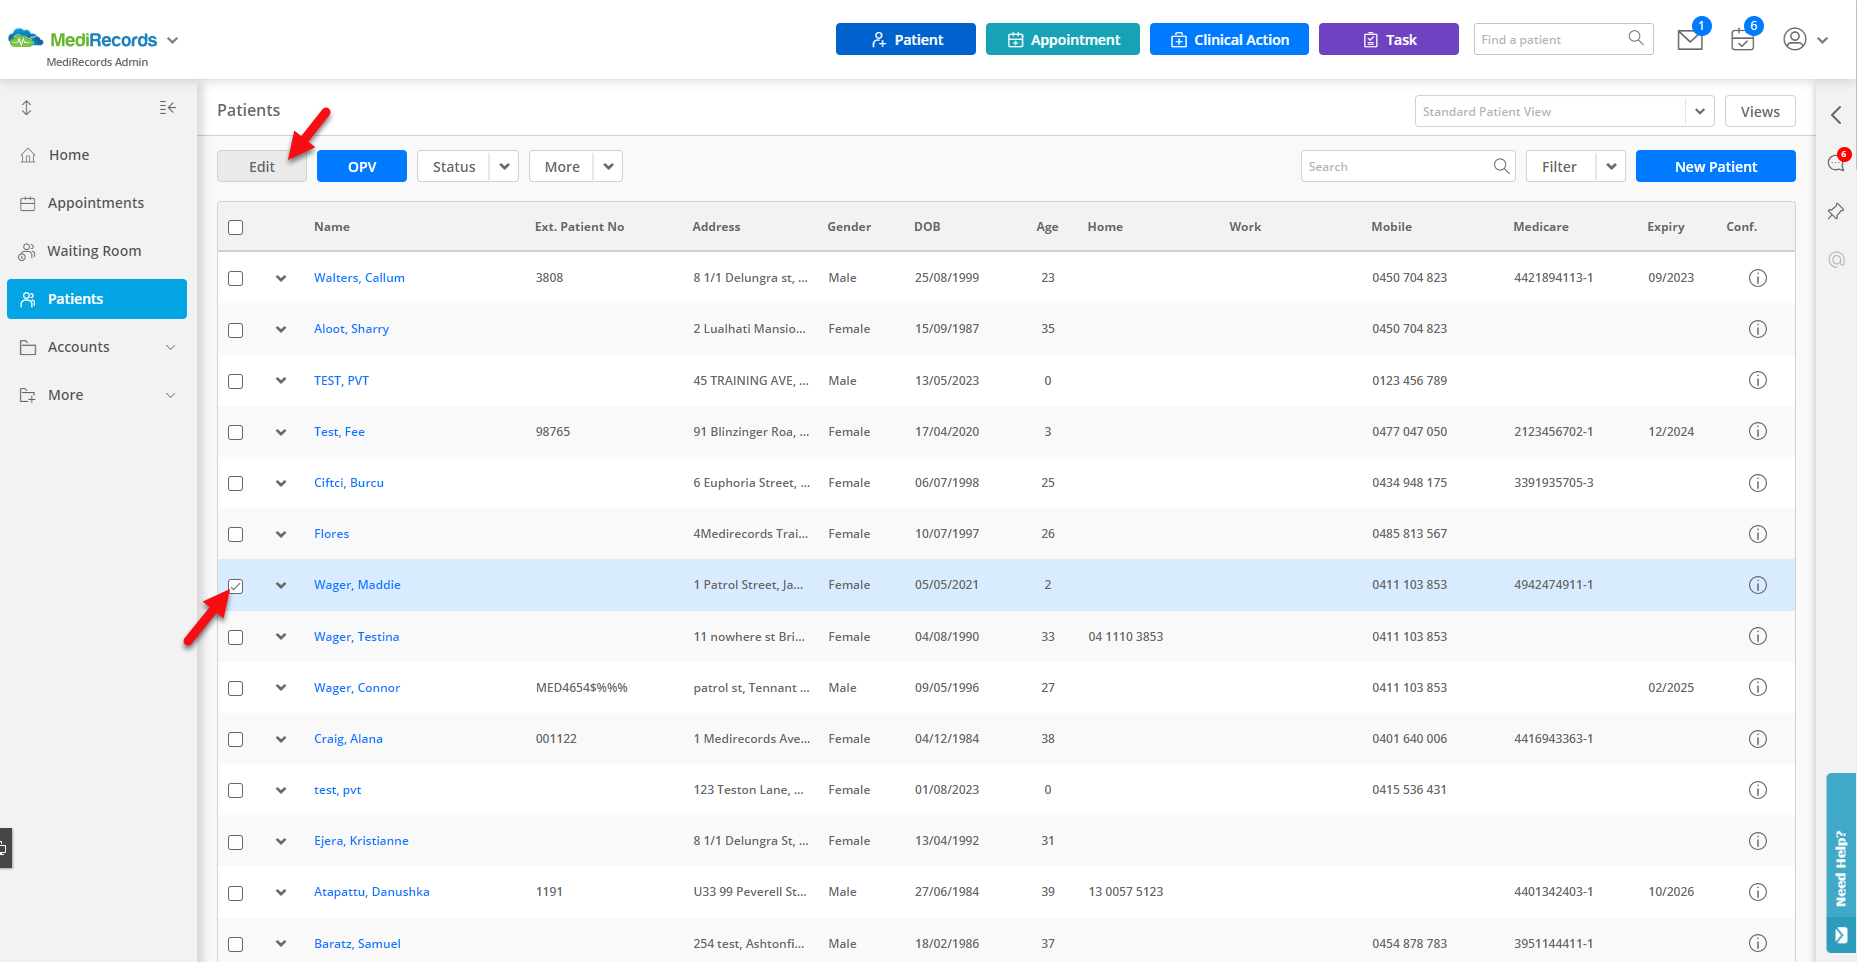Expand the right panel arrow icon
Viewport: 1857px width, 962px height.
pyautogui.click(x=1836, y=115)
